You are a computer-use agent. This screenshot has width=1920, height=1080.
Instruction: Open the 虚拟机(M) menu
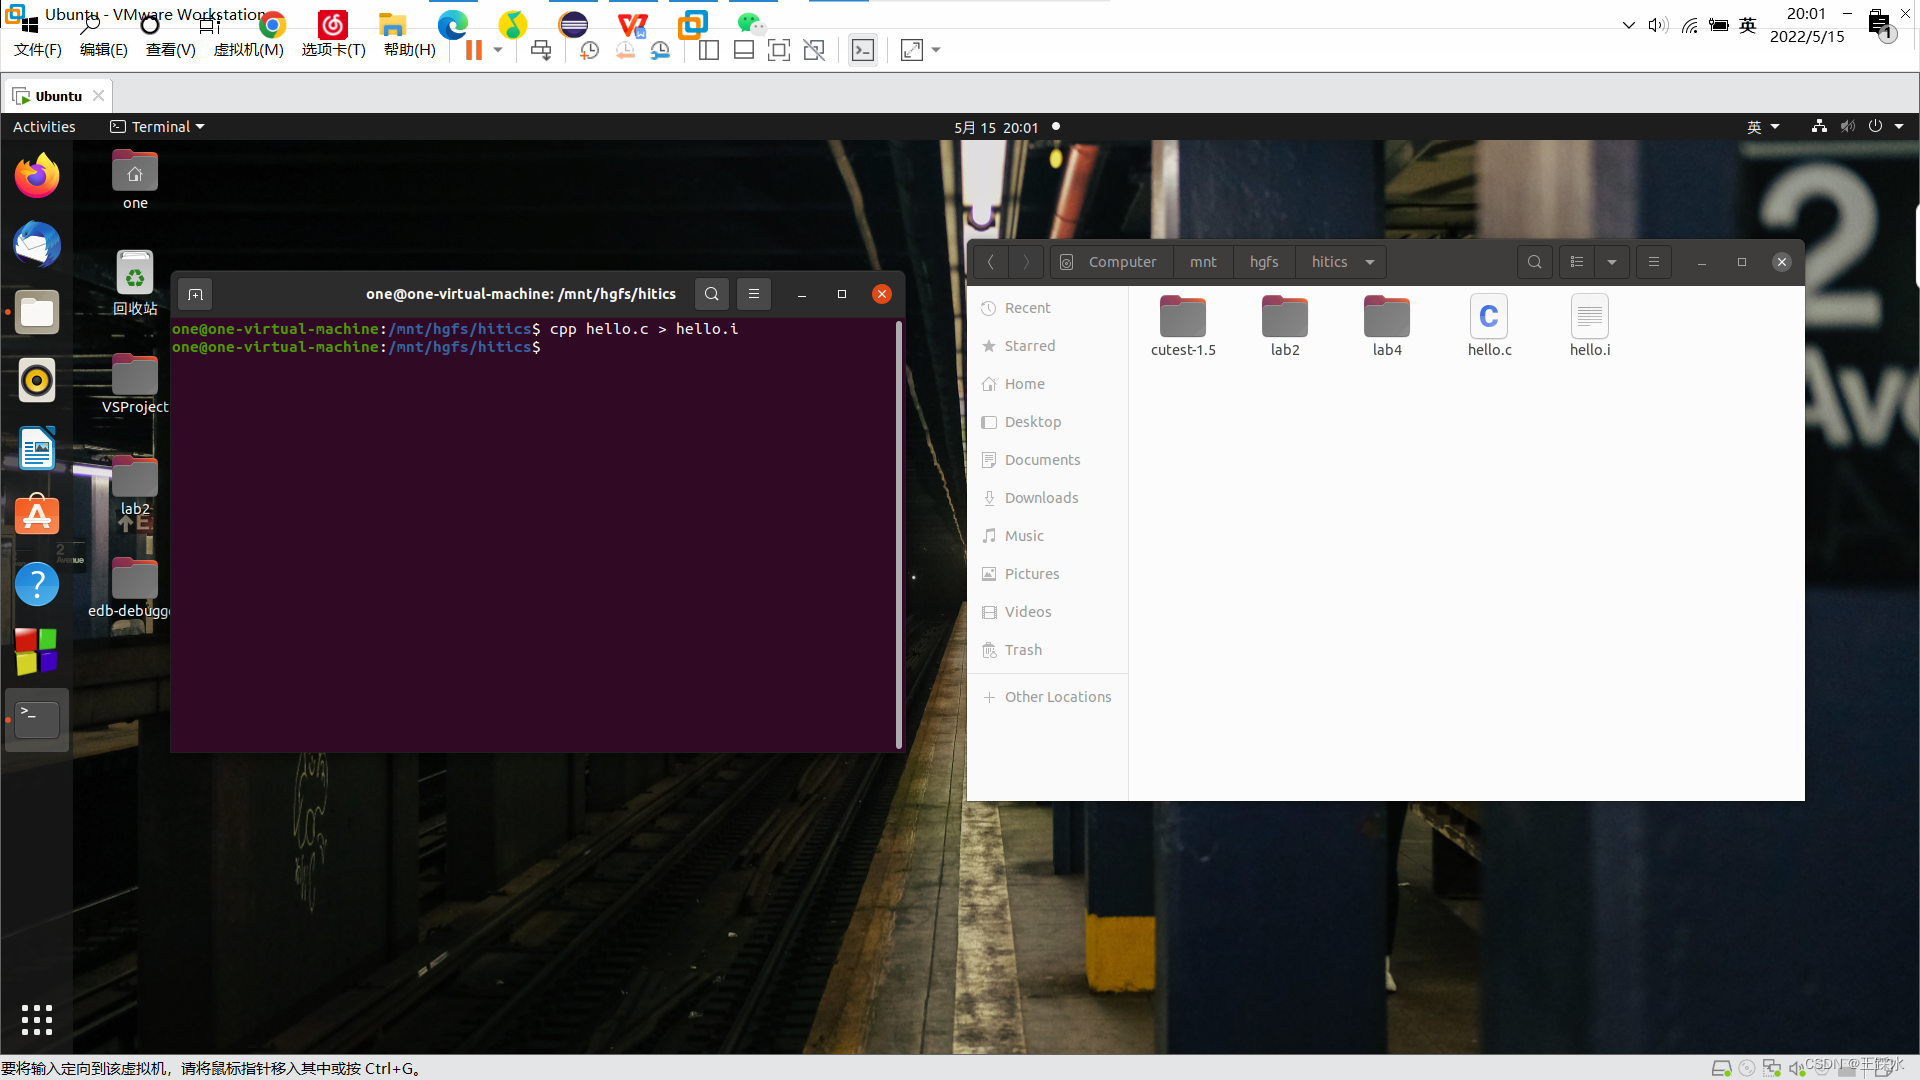click(x=248, y=50)
